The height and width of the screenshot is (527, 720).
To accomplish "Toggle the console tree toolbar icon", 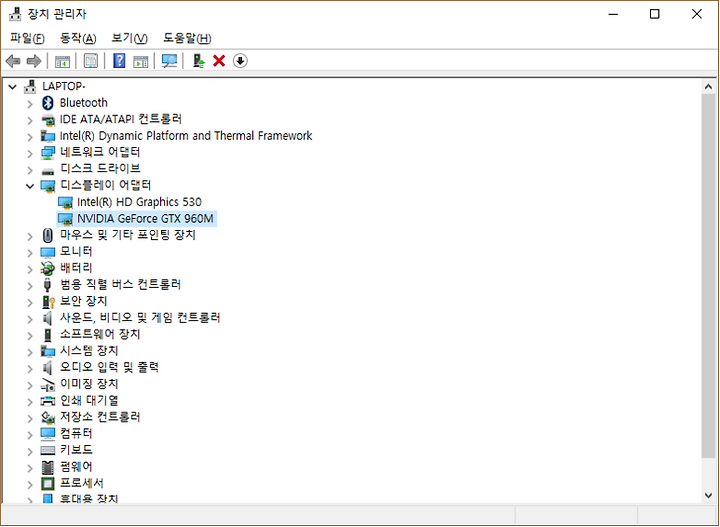I will [62, 61].
